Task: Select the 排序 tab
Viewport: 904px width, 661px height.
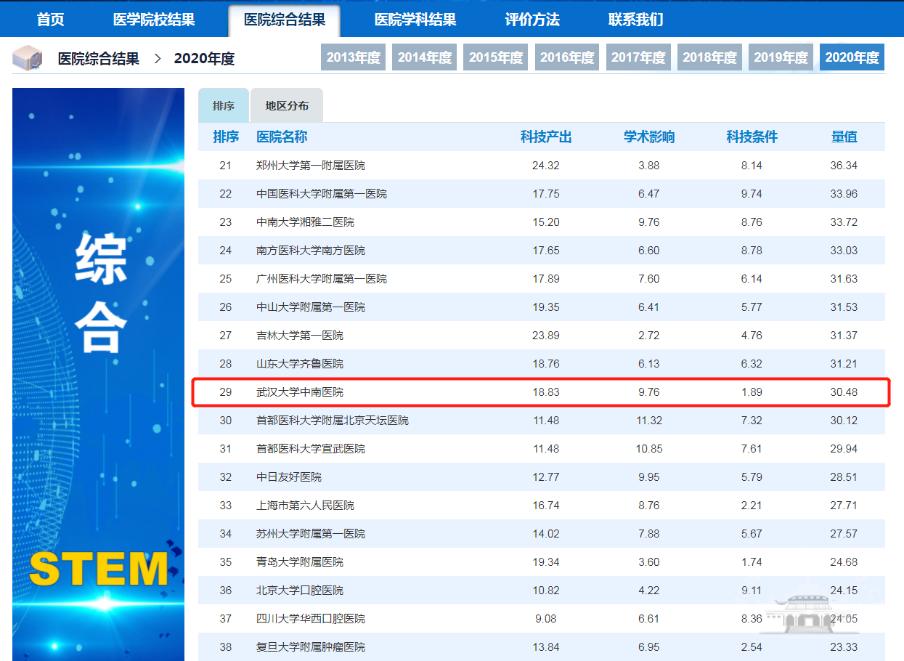Action: point(223,106)
